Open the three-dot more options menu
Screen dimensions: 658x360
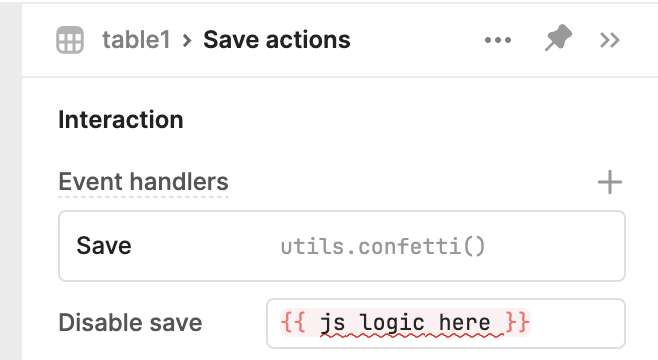(x=498, y=40)
